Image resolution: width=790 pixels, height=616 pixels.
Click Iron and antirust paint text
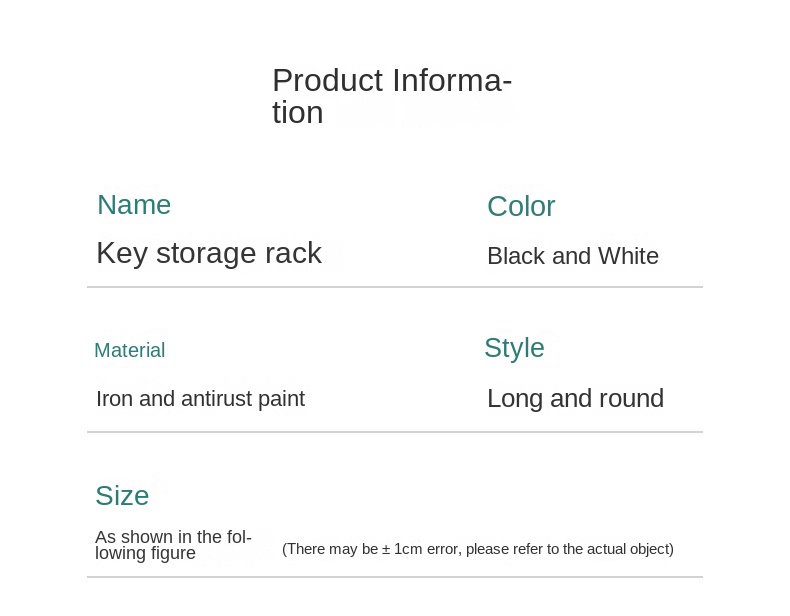point(201,399)
